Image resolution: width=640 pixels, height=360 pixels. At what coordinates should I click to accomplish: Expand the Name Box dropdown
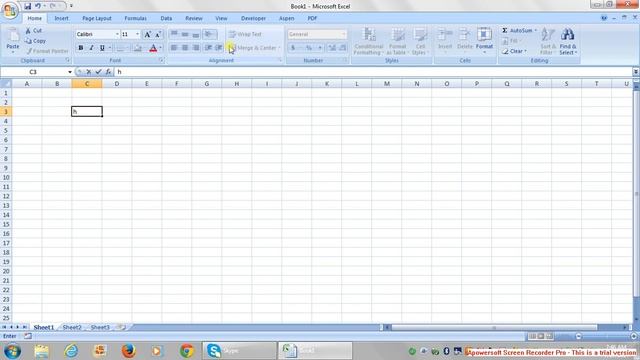click(x=70, y=72)
